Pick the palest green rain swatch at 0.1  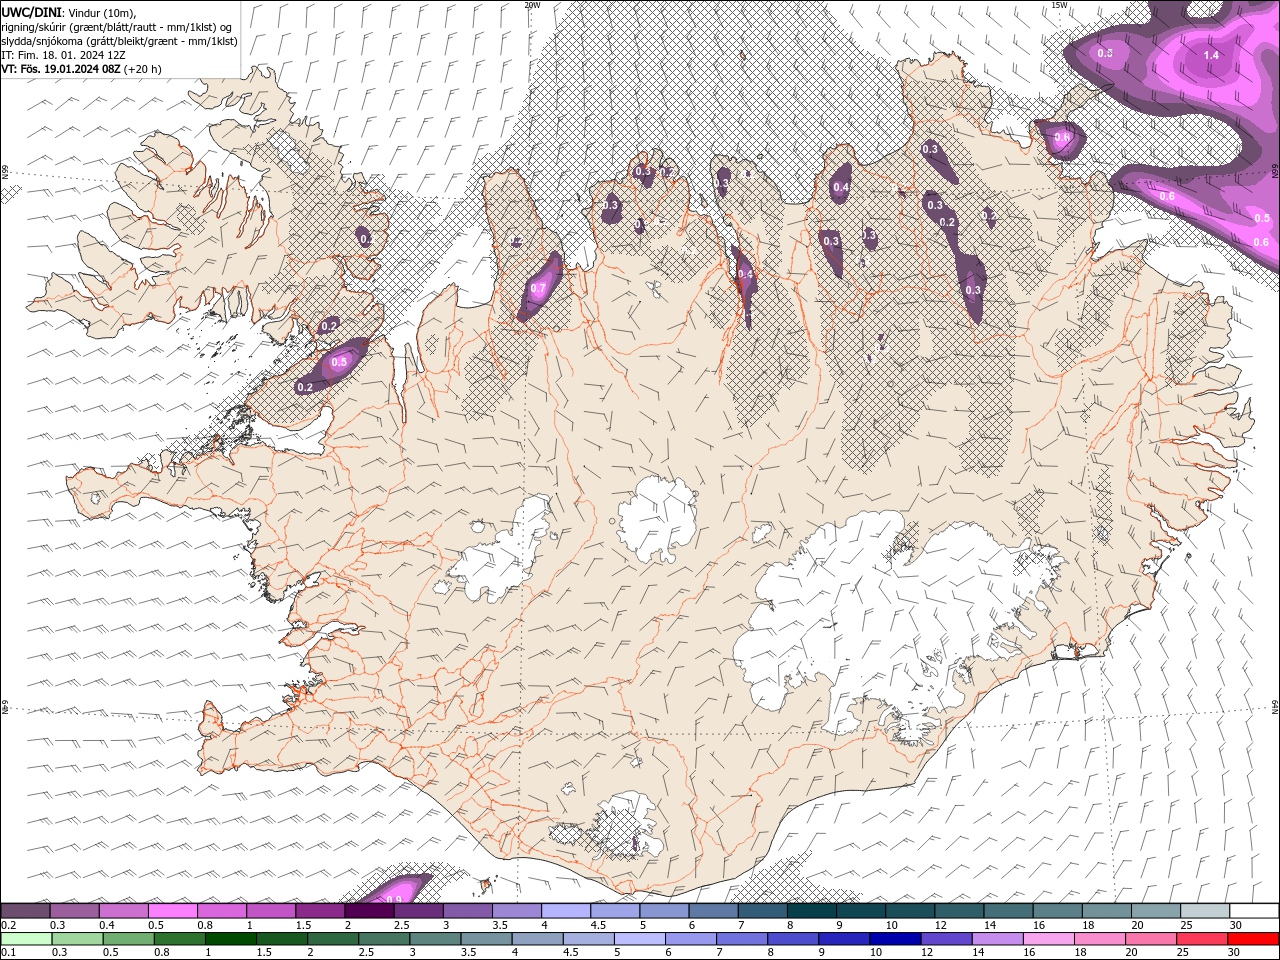[26, 939]
